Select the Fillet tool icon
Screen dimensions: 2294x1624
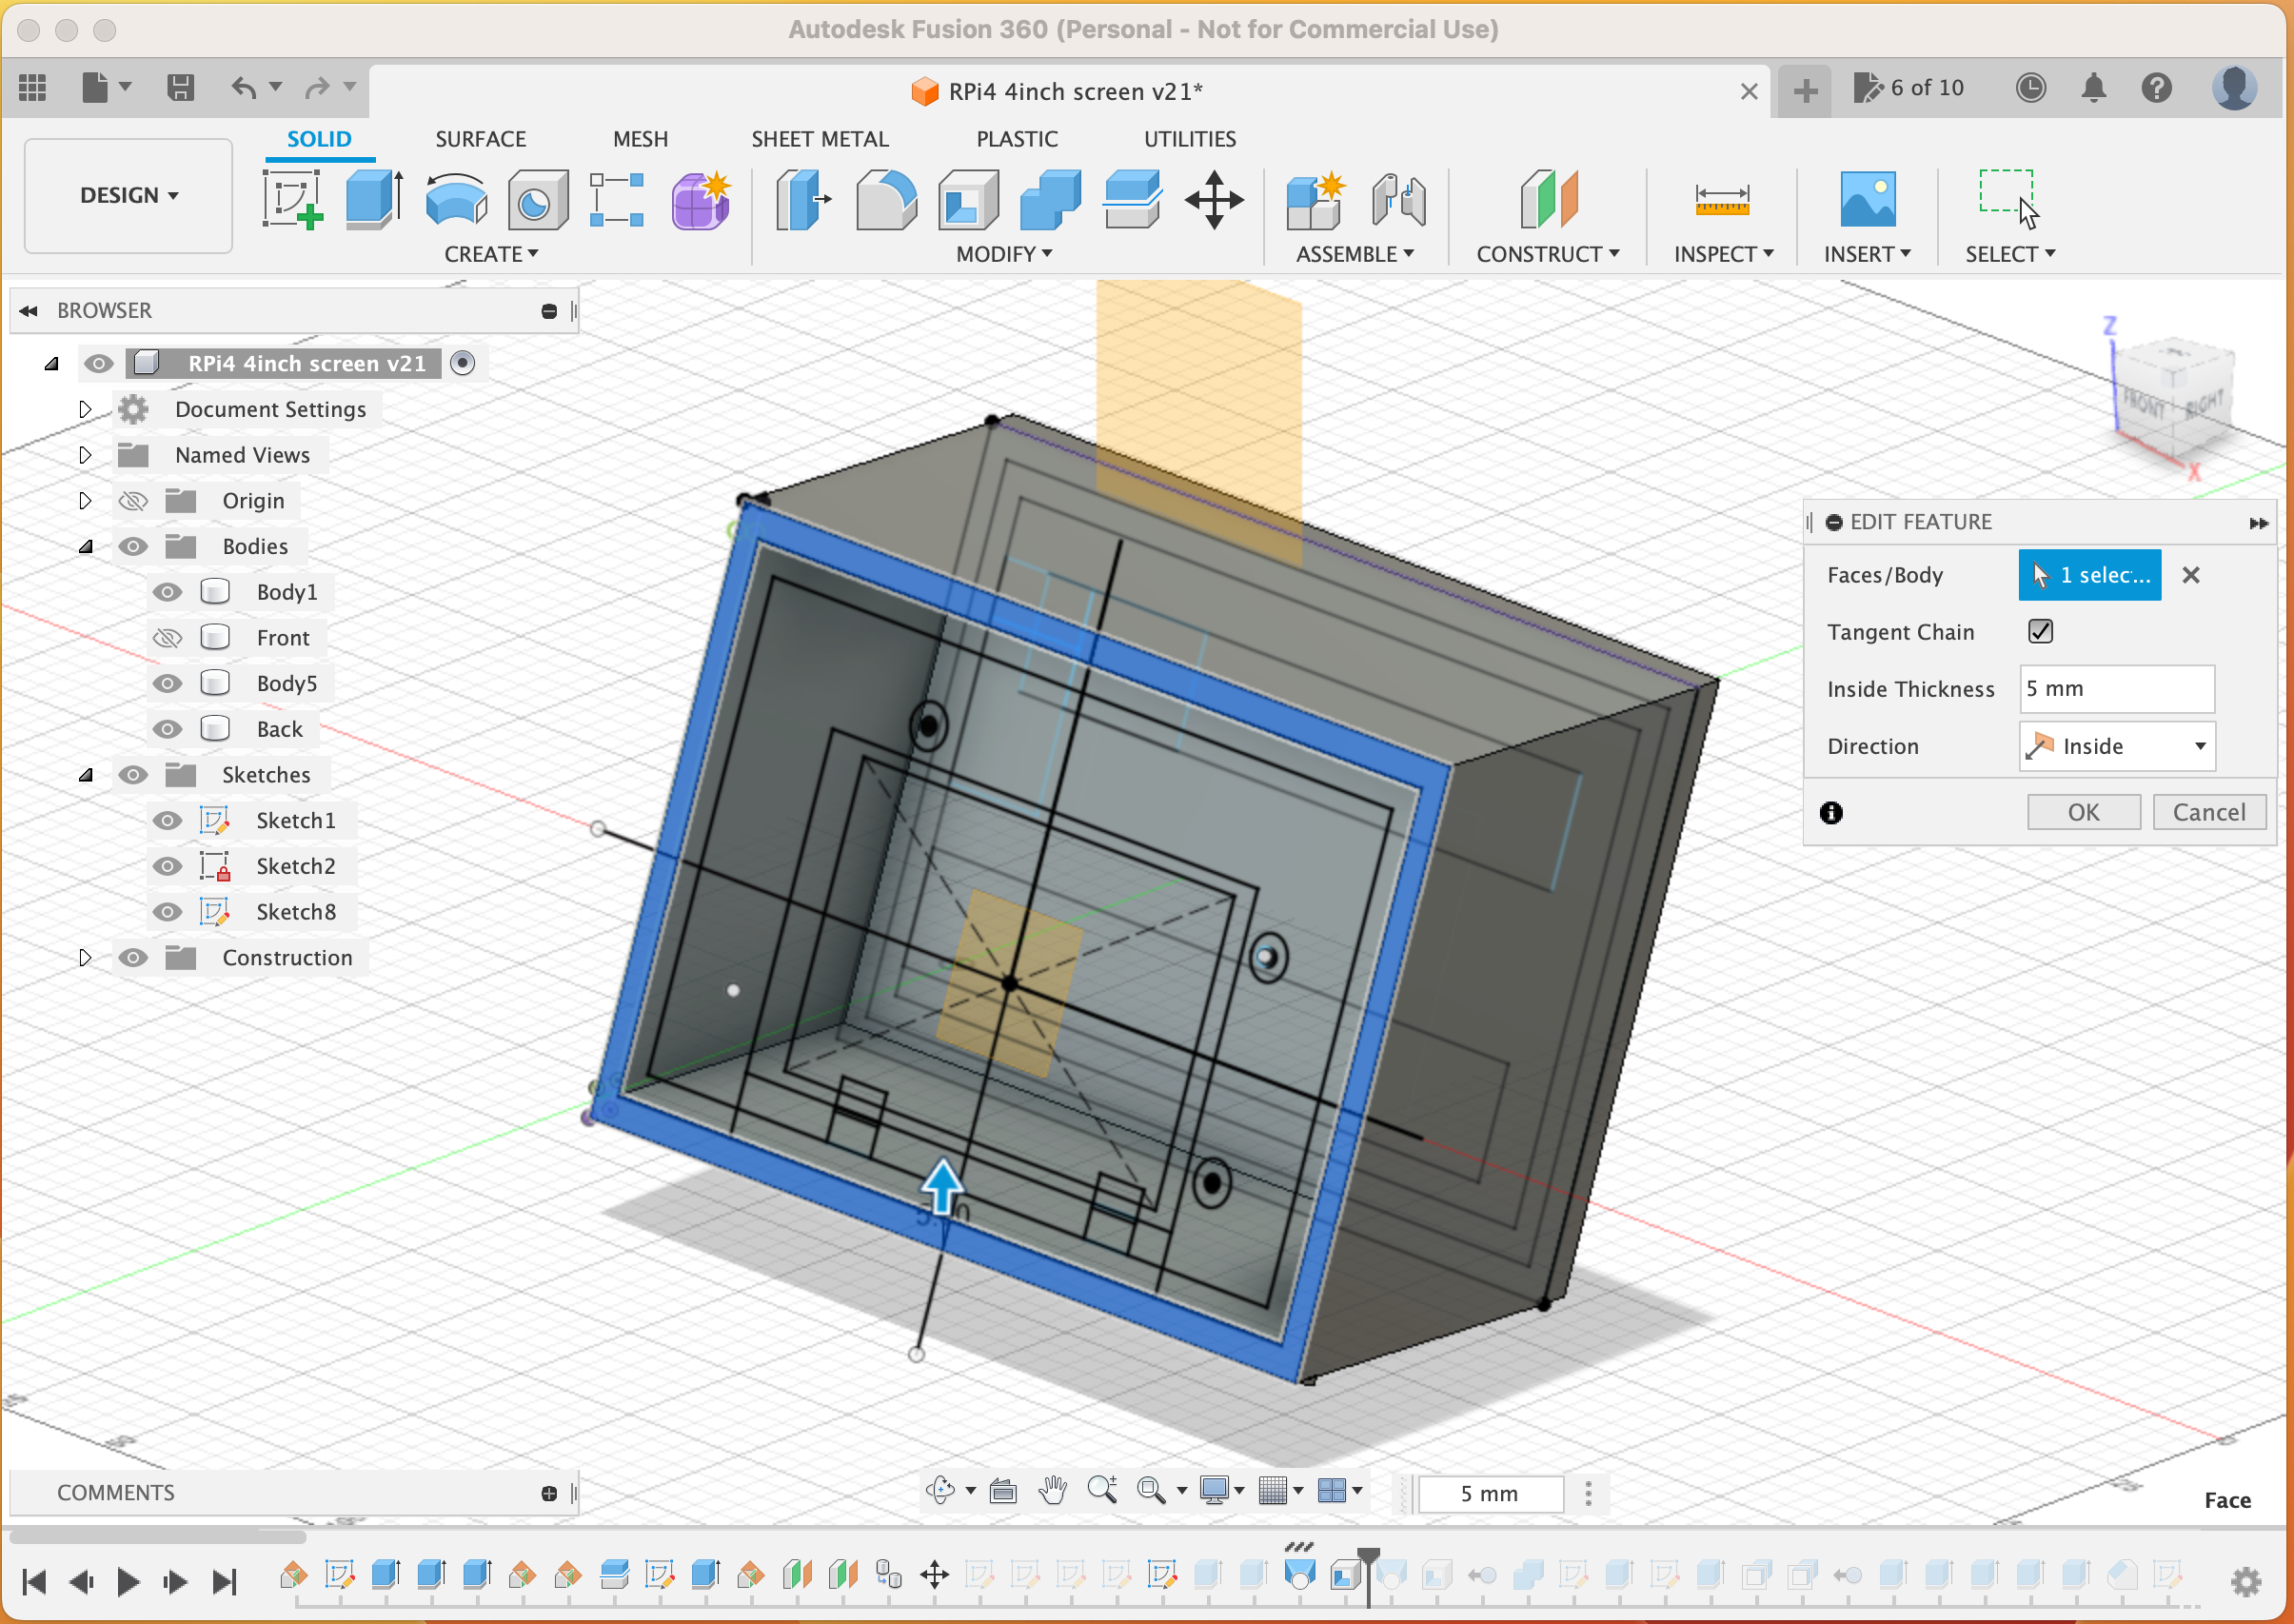(x=886, y=199)
